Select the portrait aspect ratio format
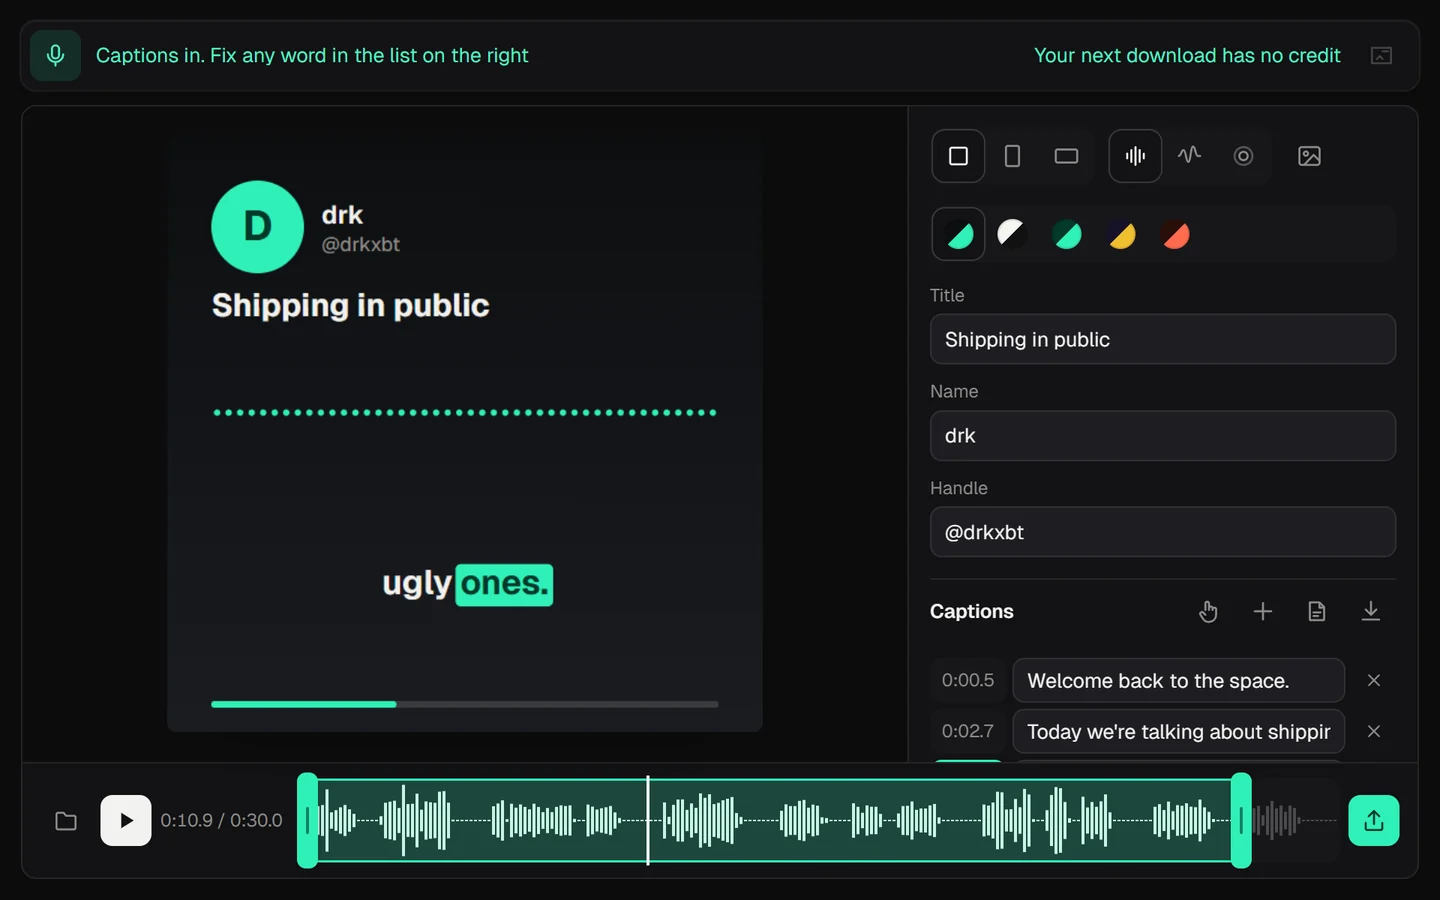Screen dimensions: 1440x900 pos(1012,156)
